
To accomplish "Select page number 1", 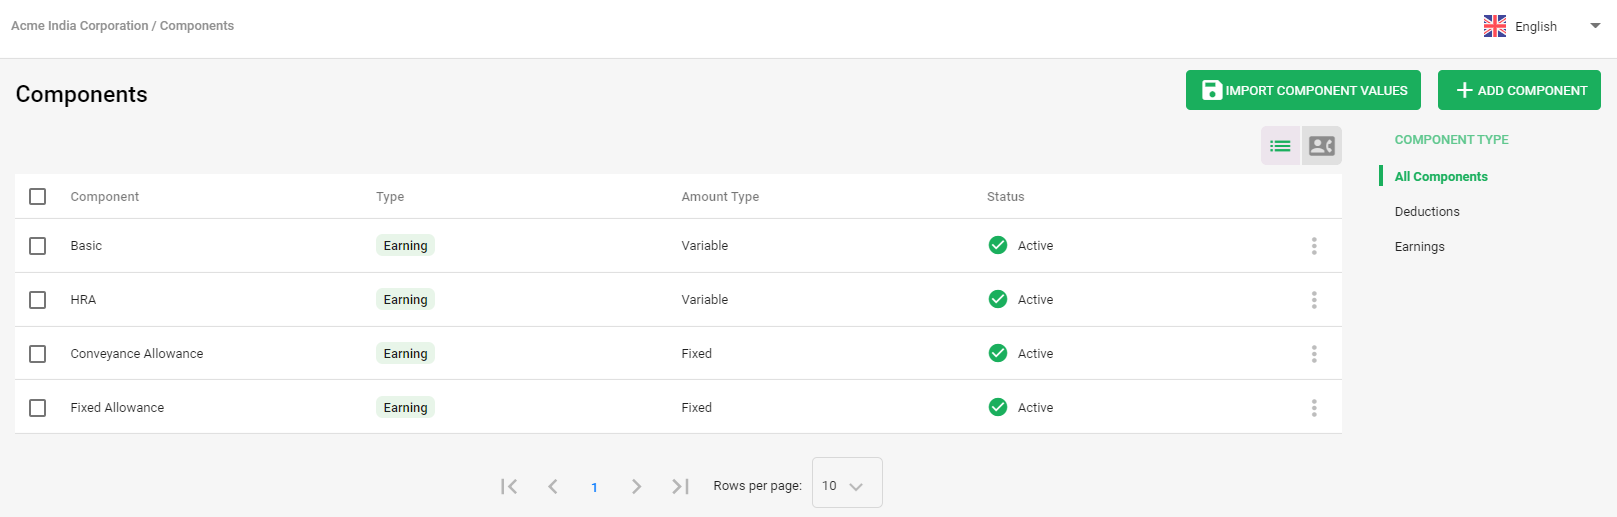I will 594,487.
